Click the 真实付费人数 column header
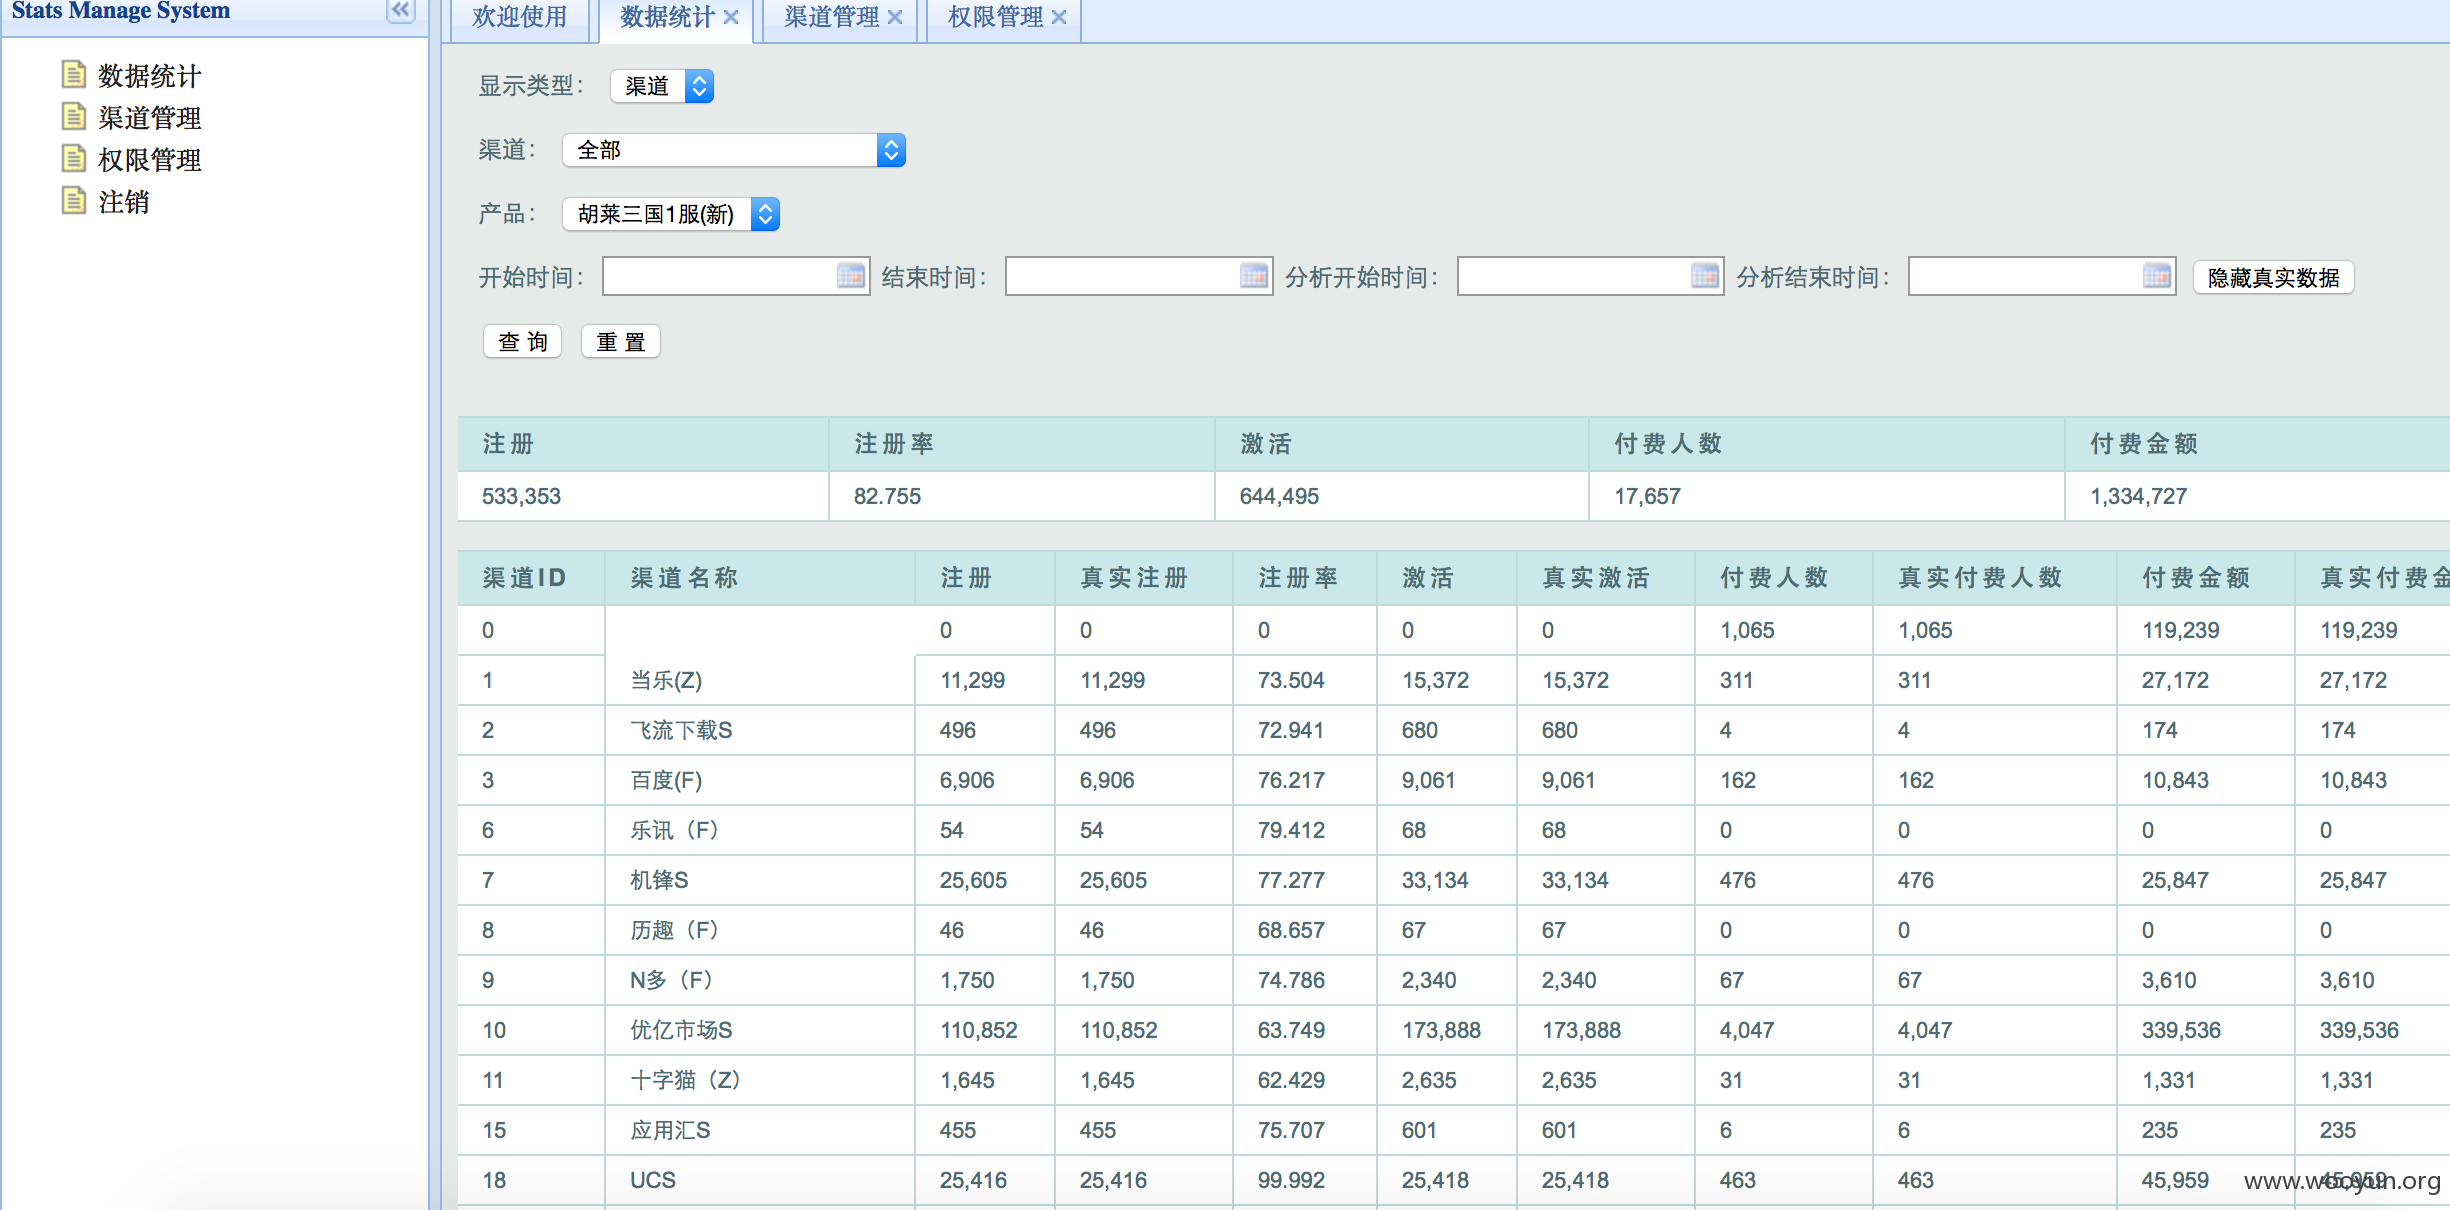The image size is (2450, 1210). tap(1995, 578)
